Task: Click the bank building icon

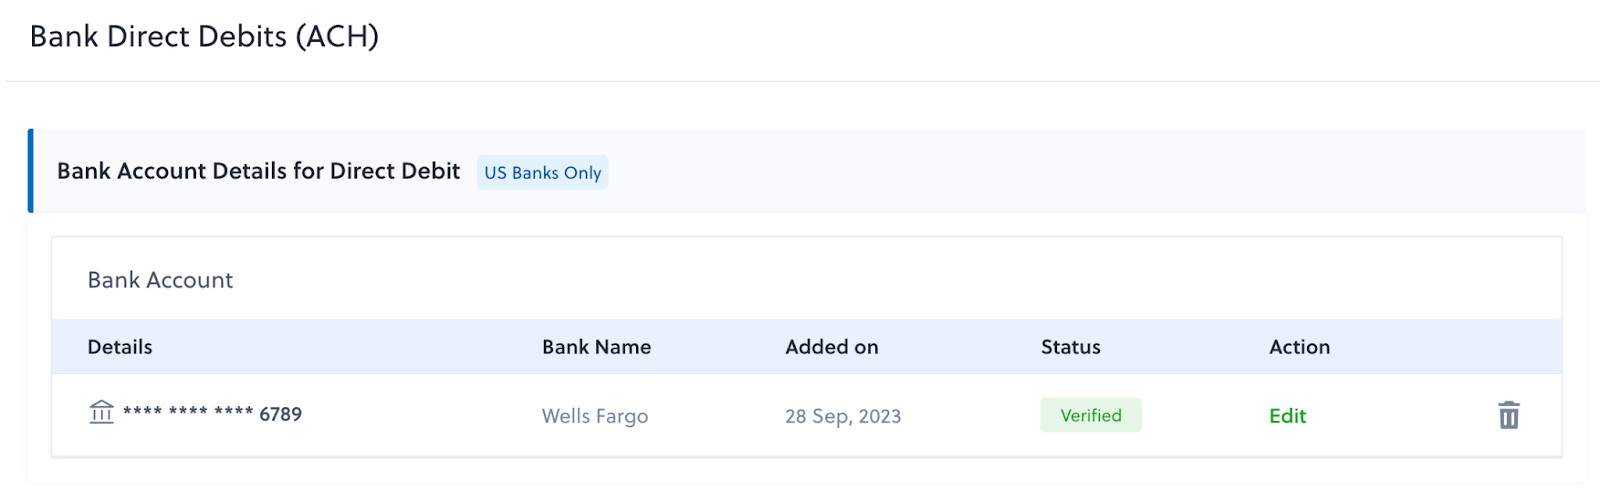Action: (x=101, y=412)
